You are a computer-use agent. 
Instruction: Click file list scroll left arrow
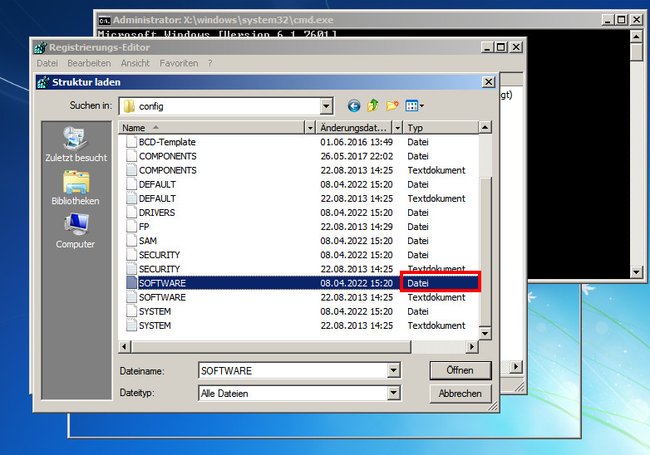click(x=124, y=346)
